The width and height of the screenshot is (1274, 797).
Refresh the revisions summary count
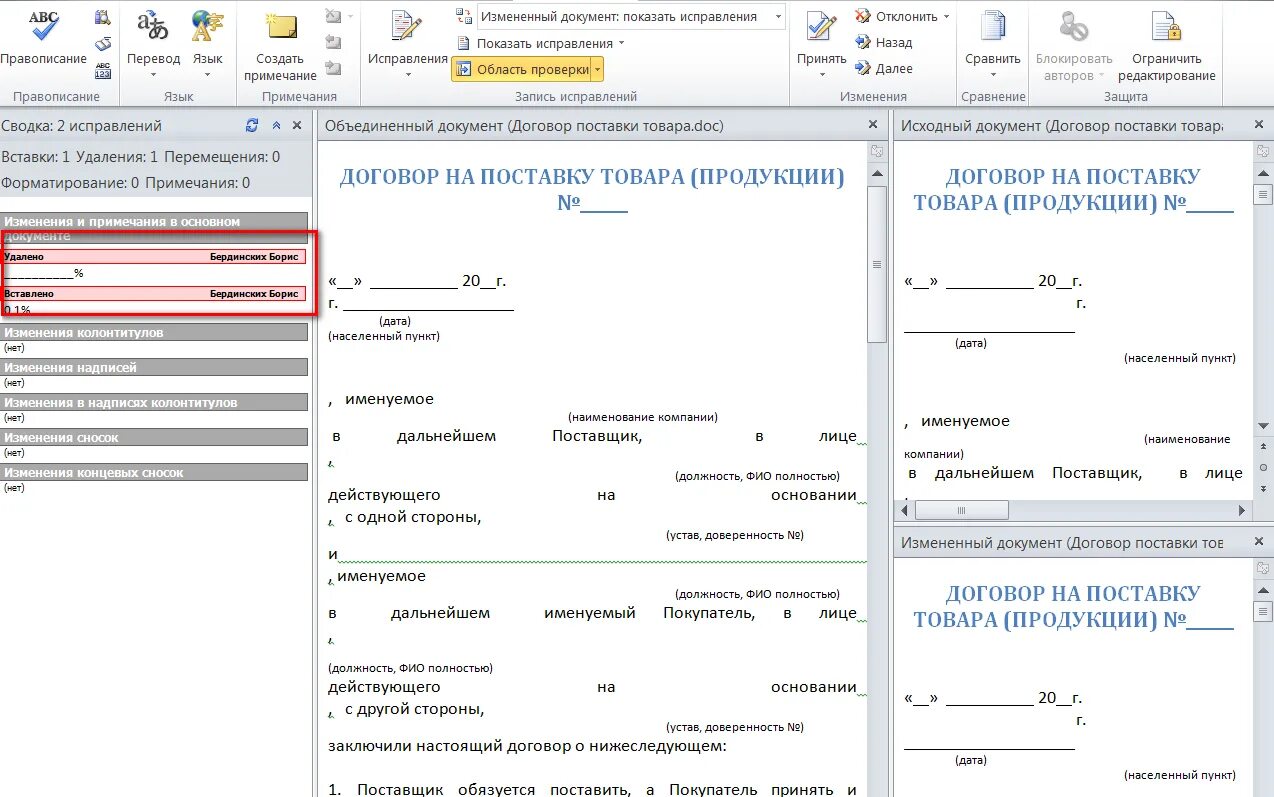(x=252, y=126)
